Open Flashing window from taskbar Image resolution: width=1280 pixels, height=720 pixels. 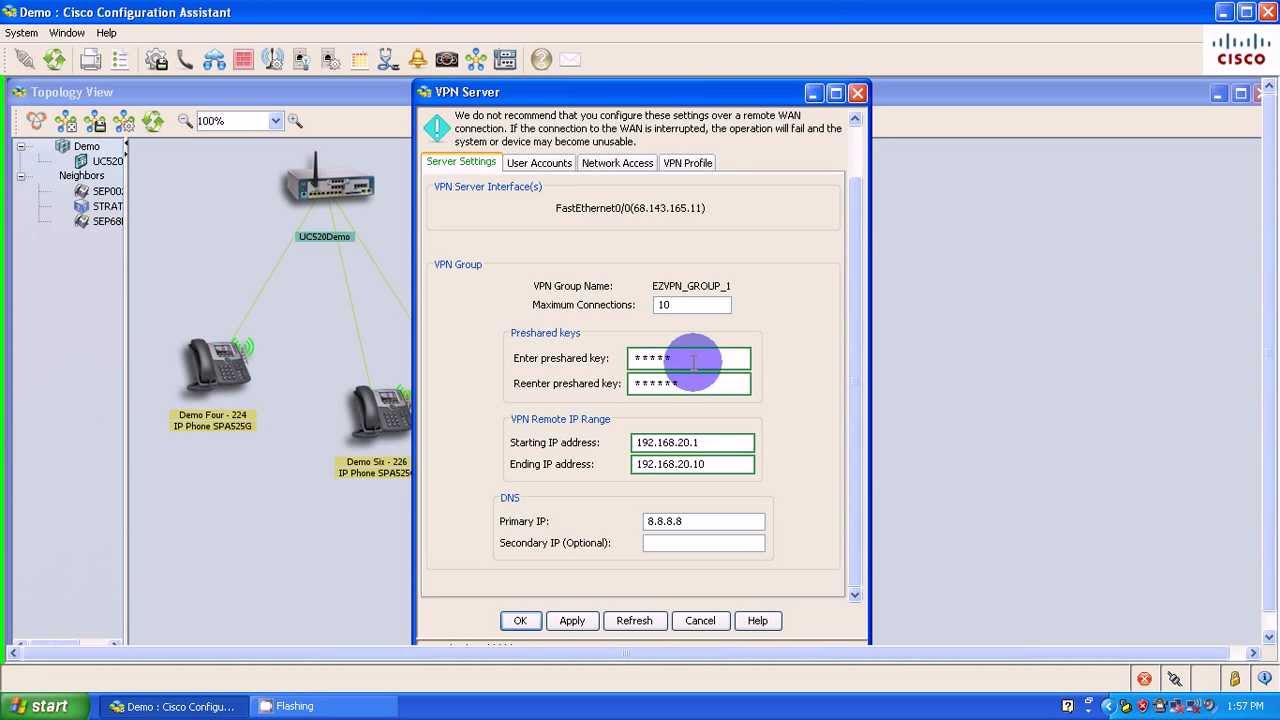point(321,706)
